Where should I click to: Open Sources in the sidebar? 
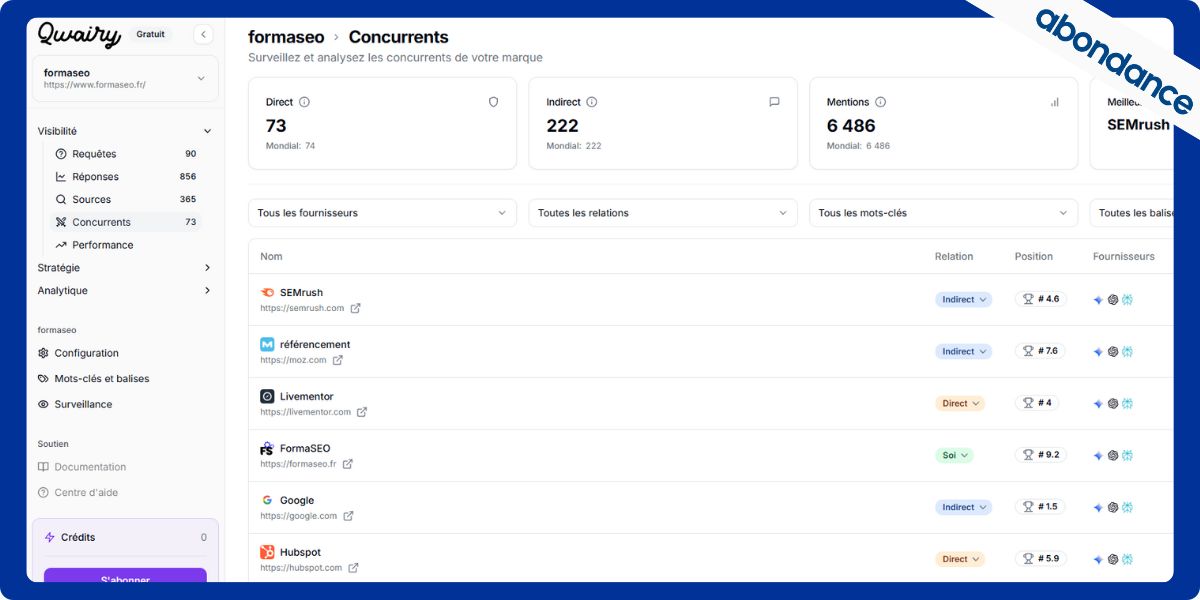[x=126, y=199]
